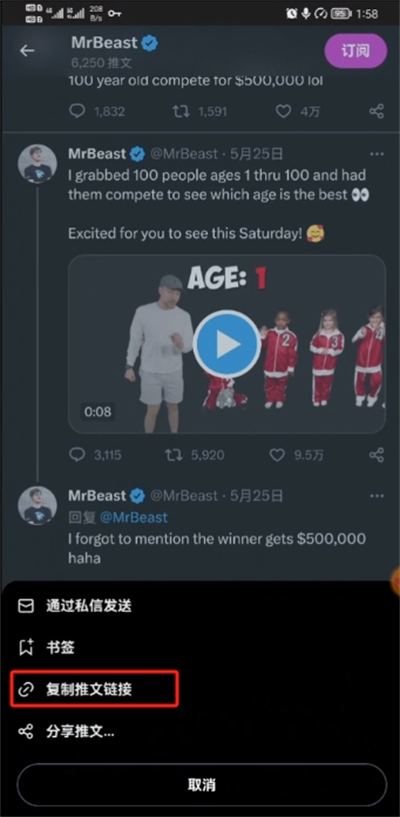The width and height of the screenshot is (400, 817).
Task: Tap the 取消 cancel button
Action: coord(202,785)
